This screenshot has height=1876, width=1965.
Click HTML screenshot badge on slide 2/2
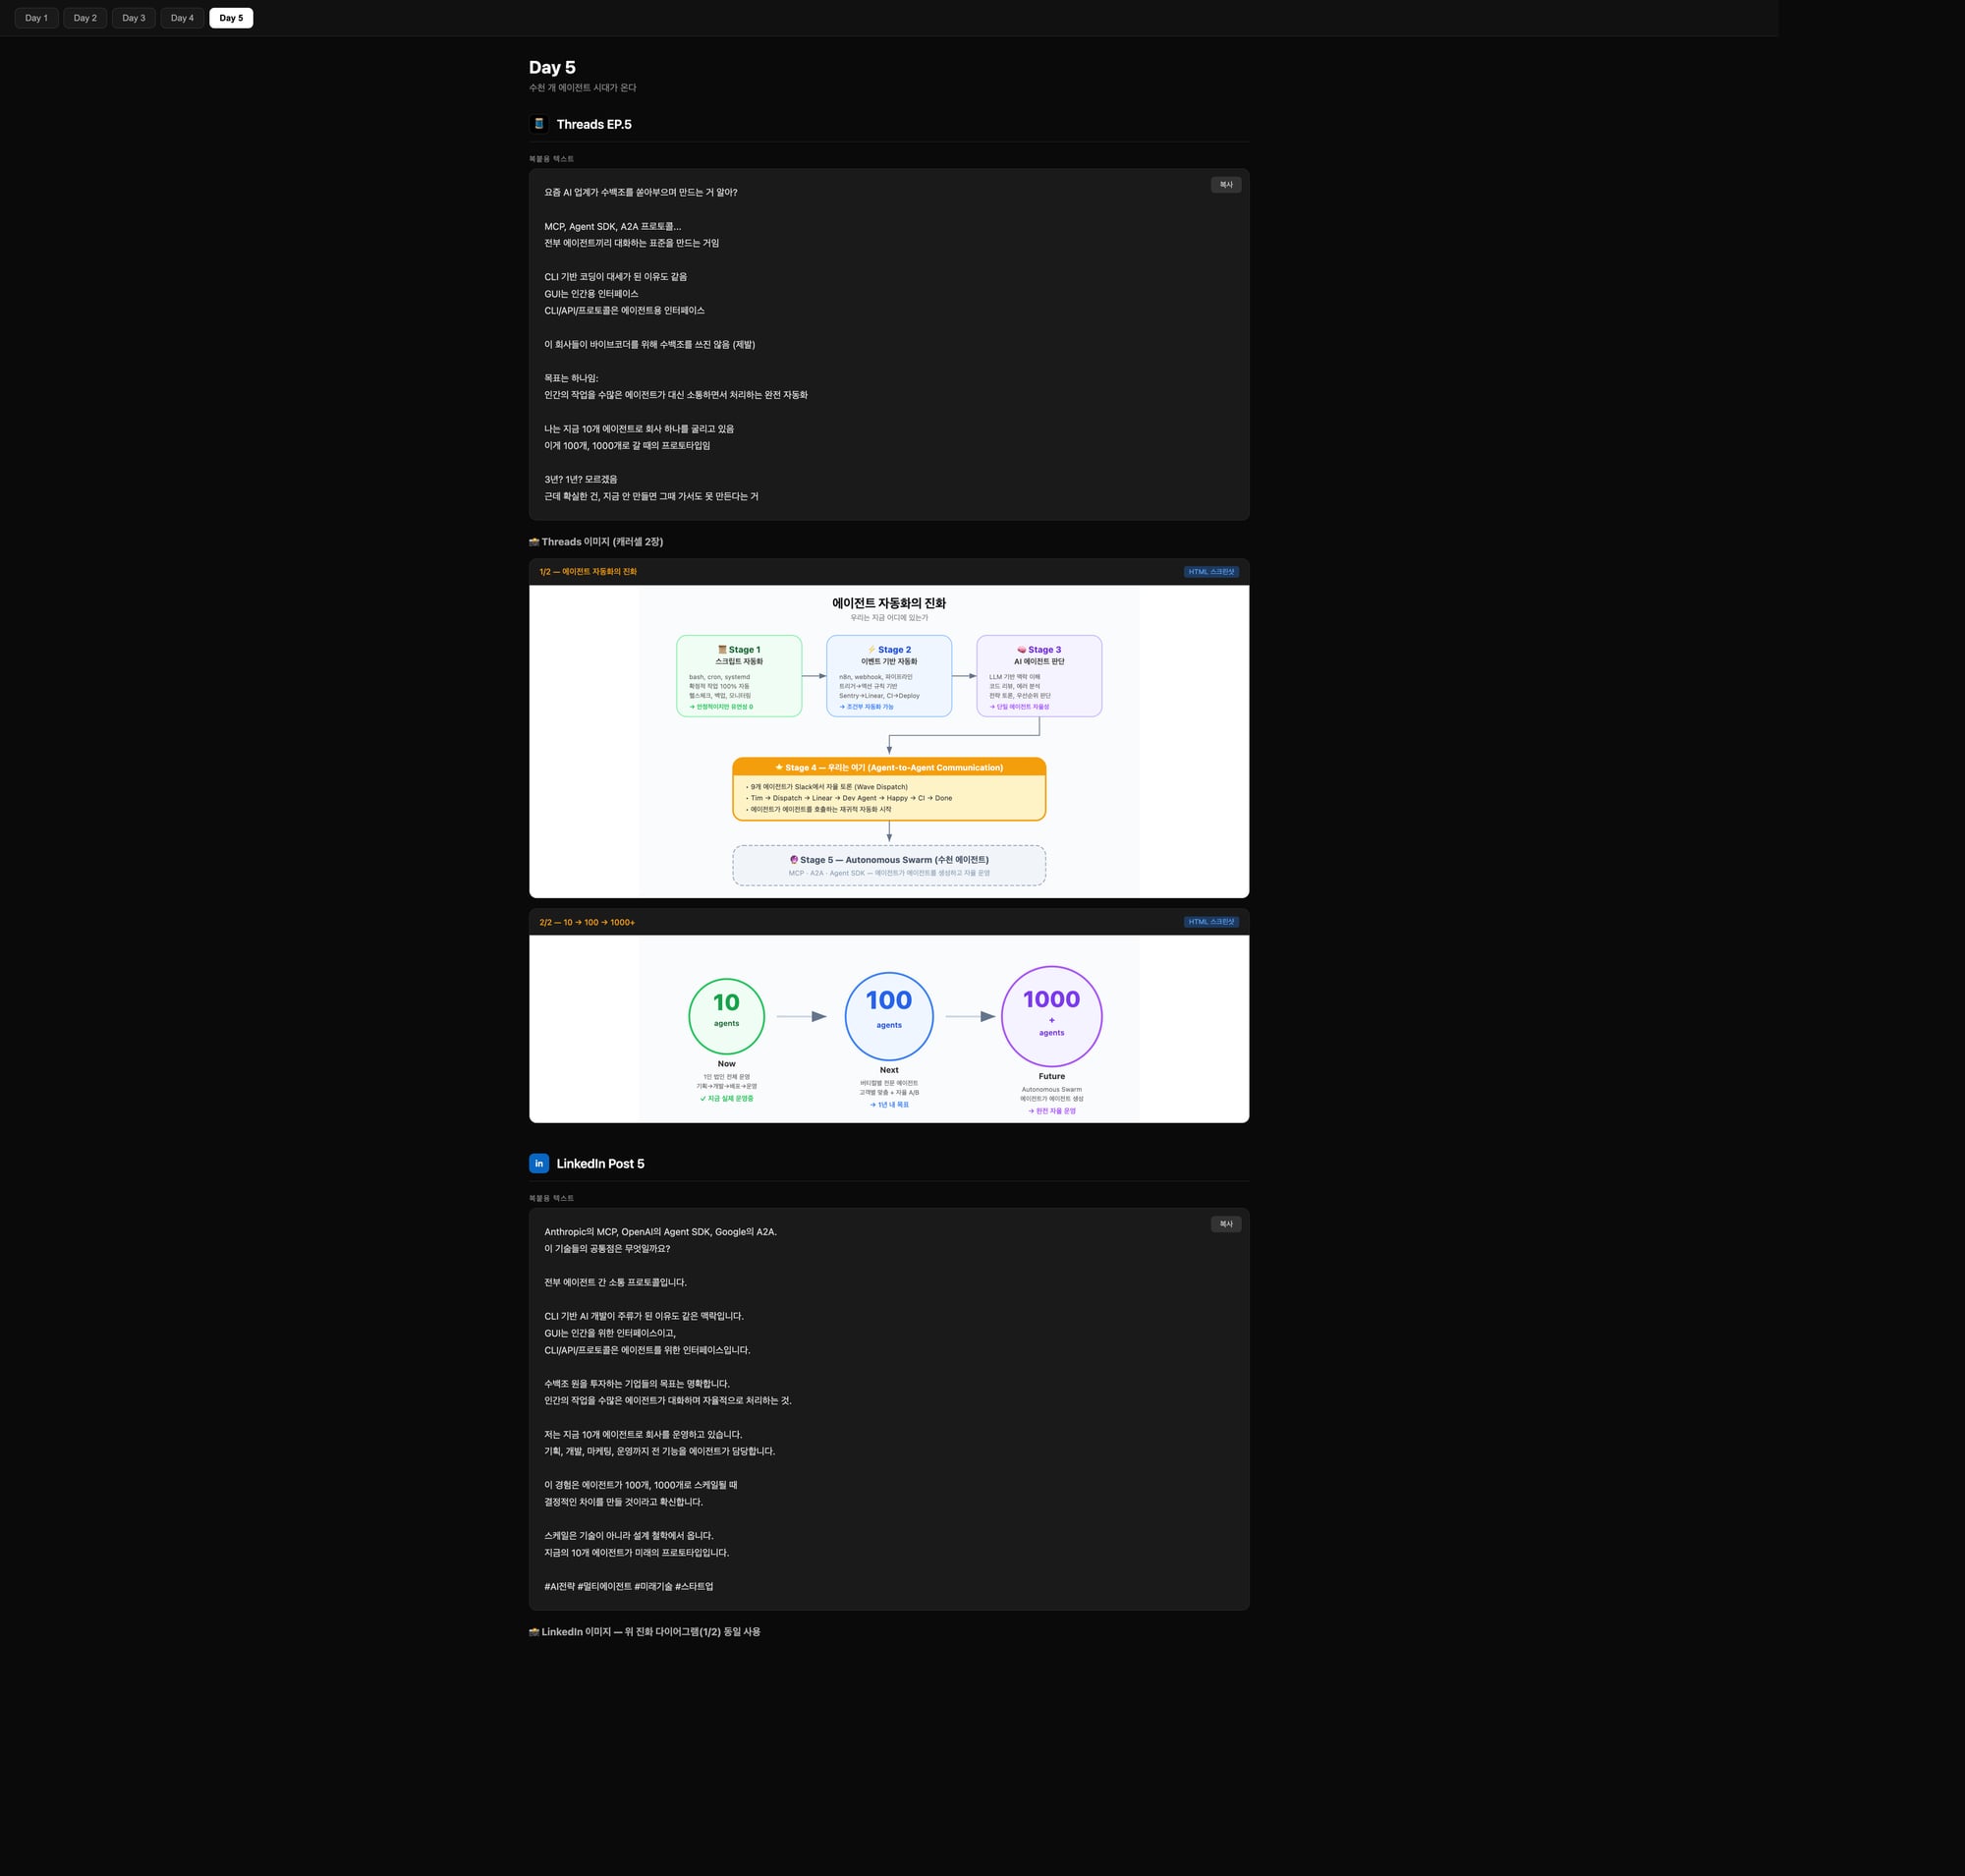pyautogui.click(x=1211, y=922)
